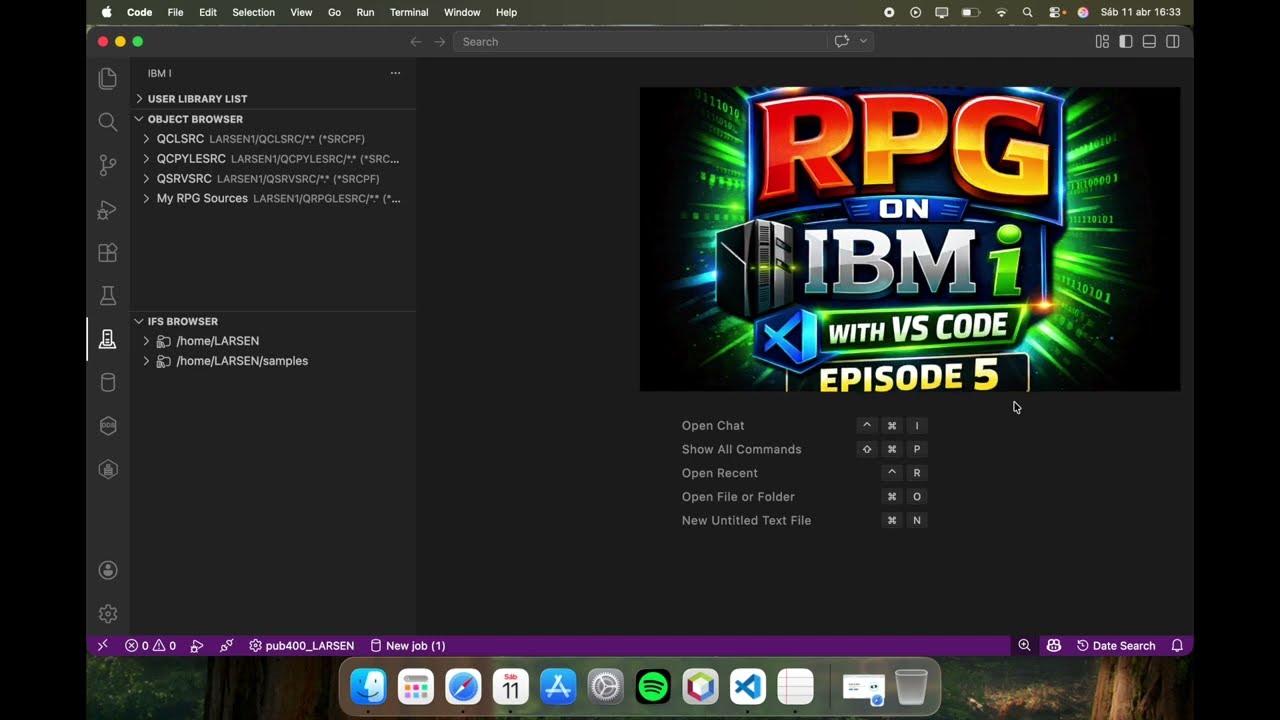
Task: Click Customize Layout icon in title bar
Action: coord(1102,41)
